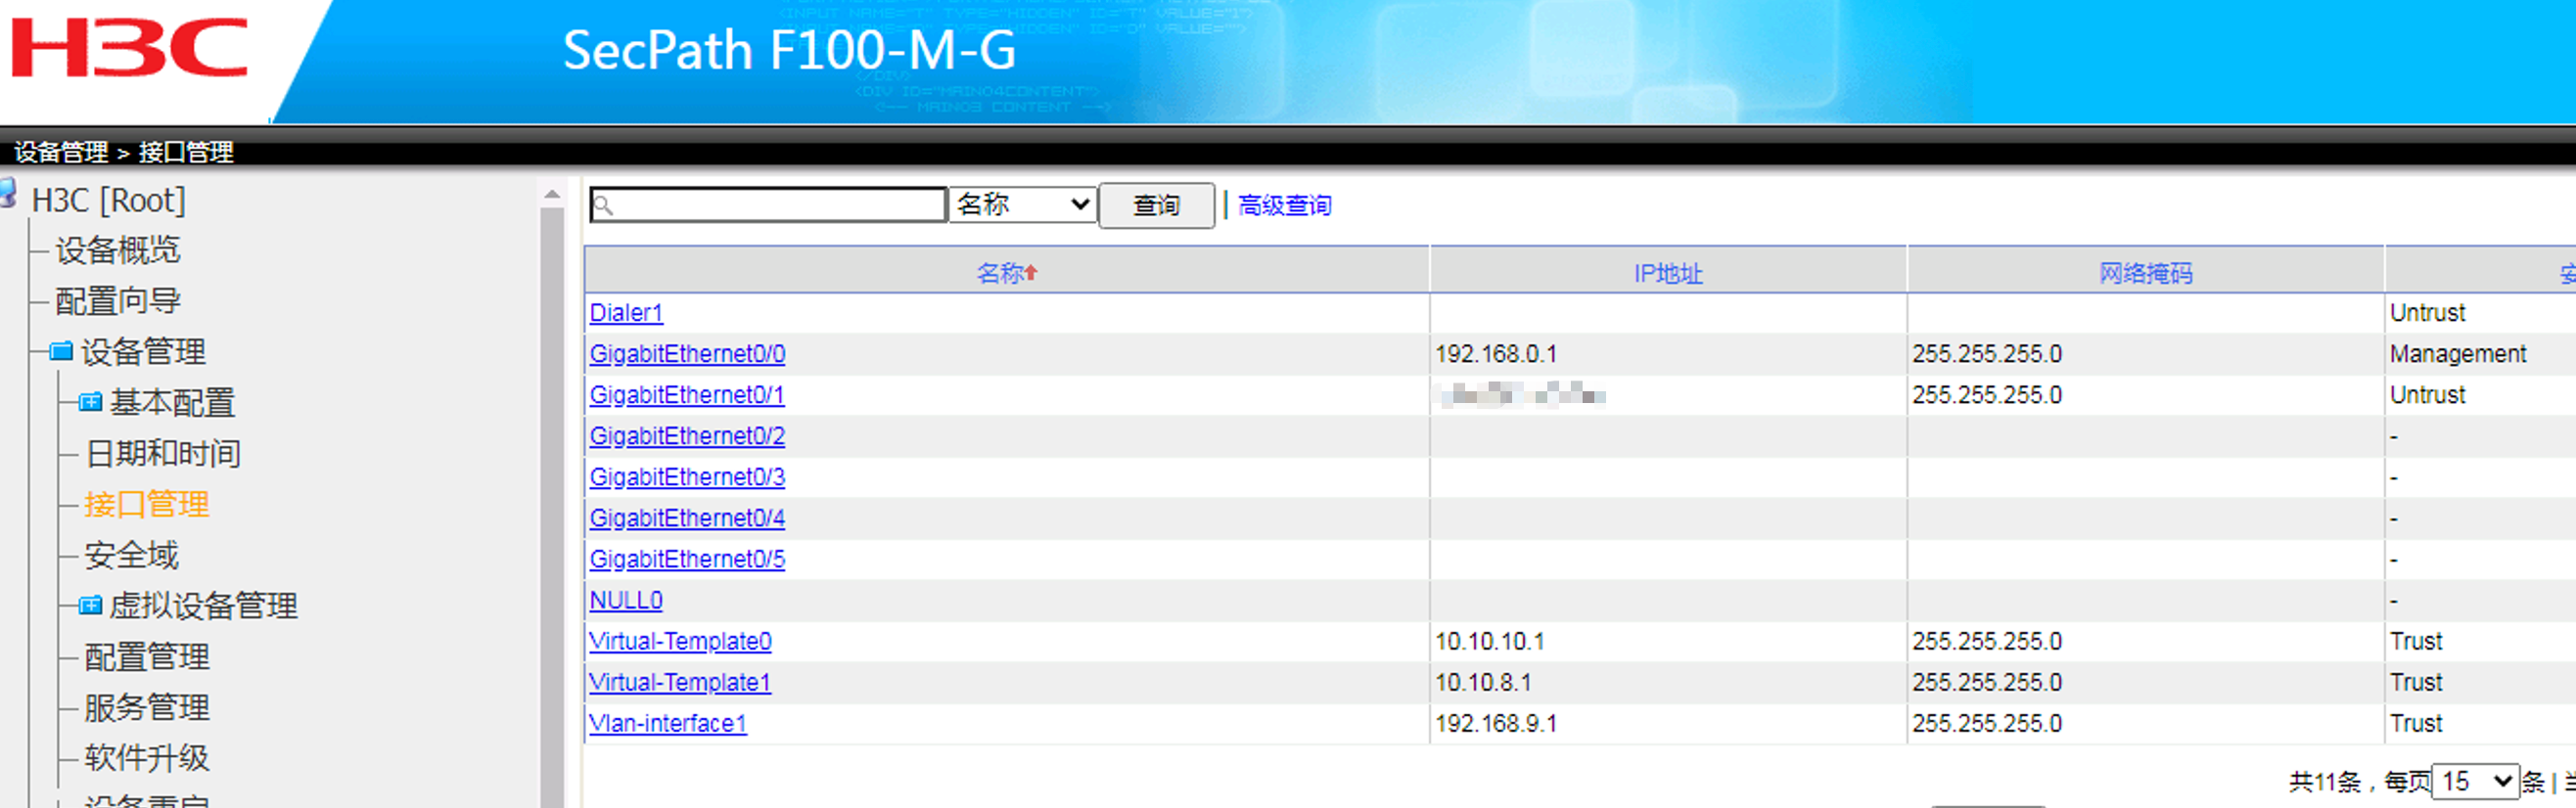Viewport: 2576px width, 808px height.
Task: Collapse the 设备管理 tree folder
Action: [61, 351]
